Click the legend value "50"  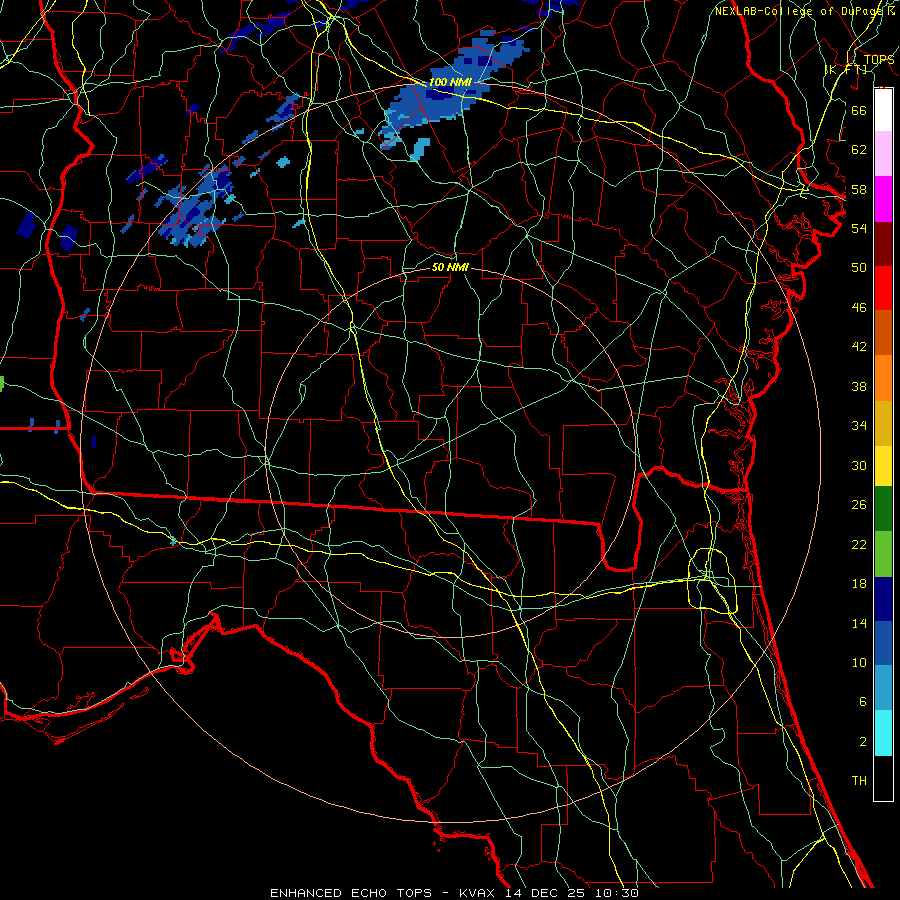pyautogui.click(x=859, y=268)
